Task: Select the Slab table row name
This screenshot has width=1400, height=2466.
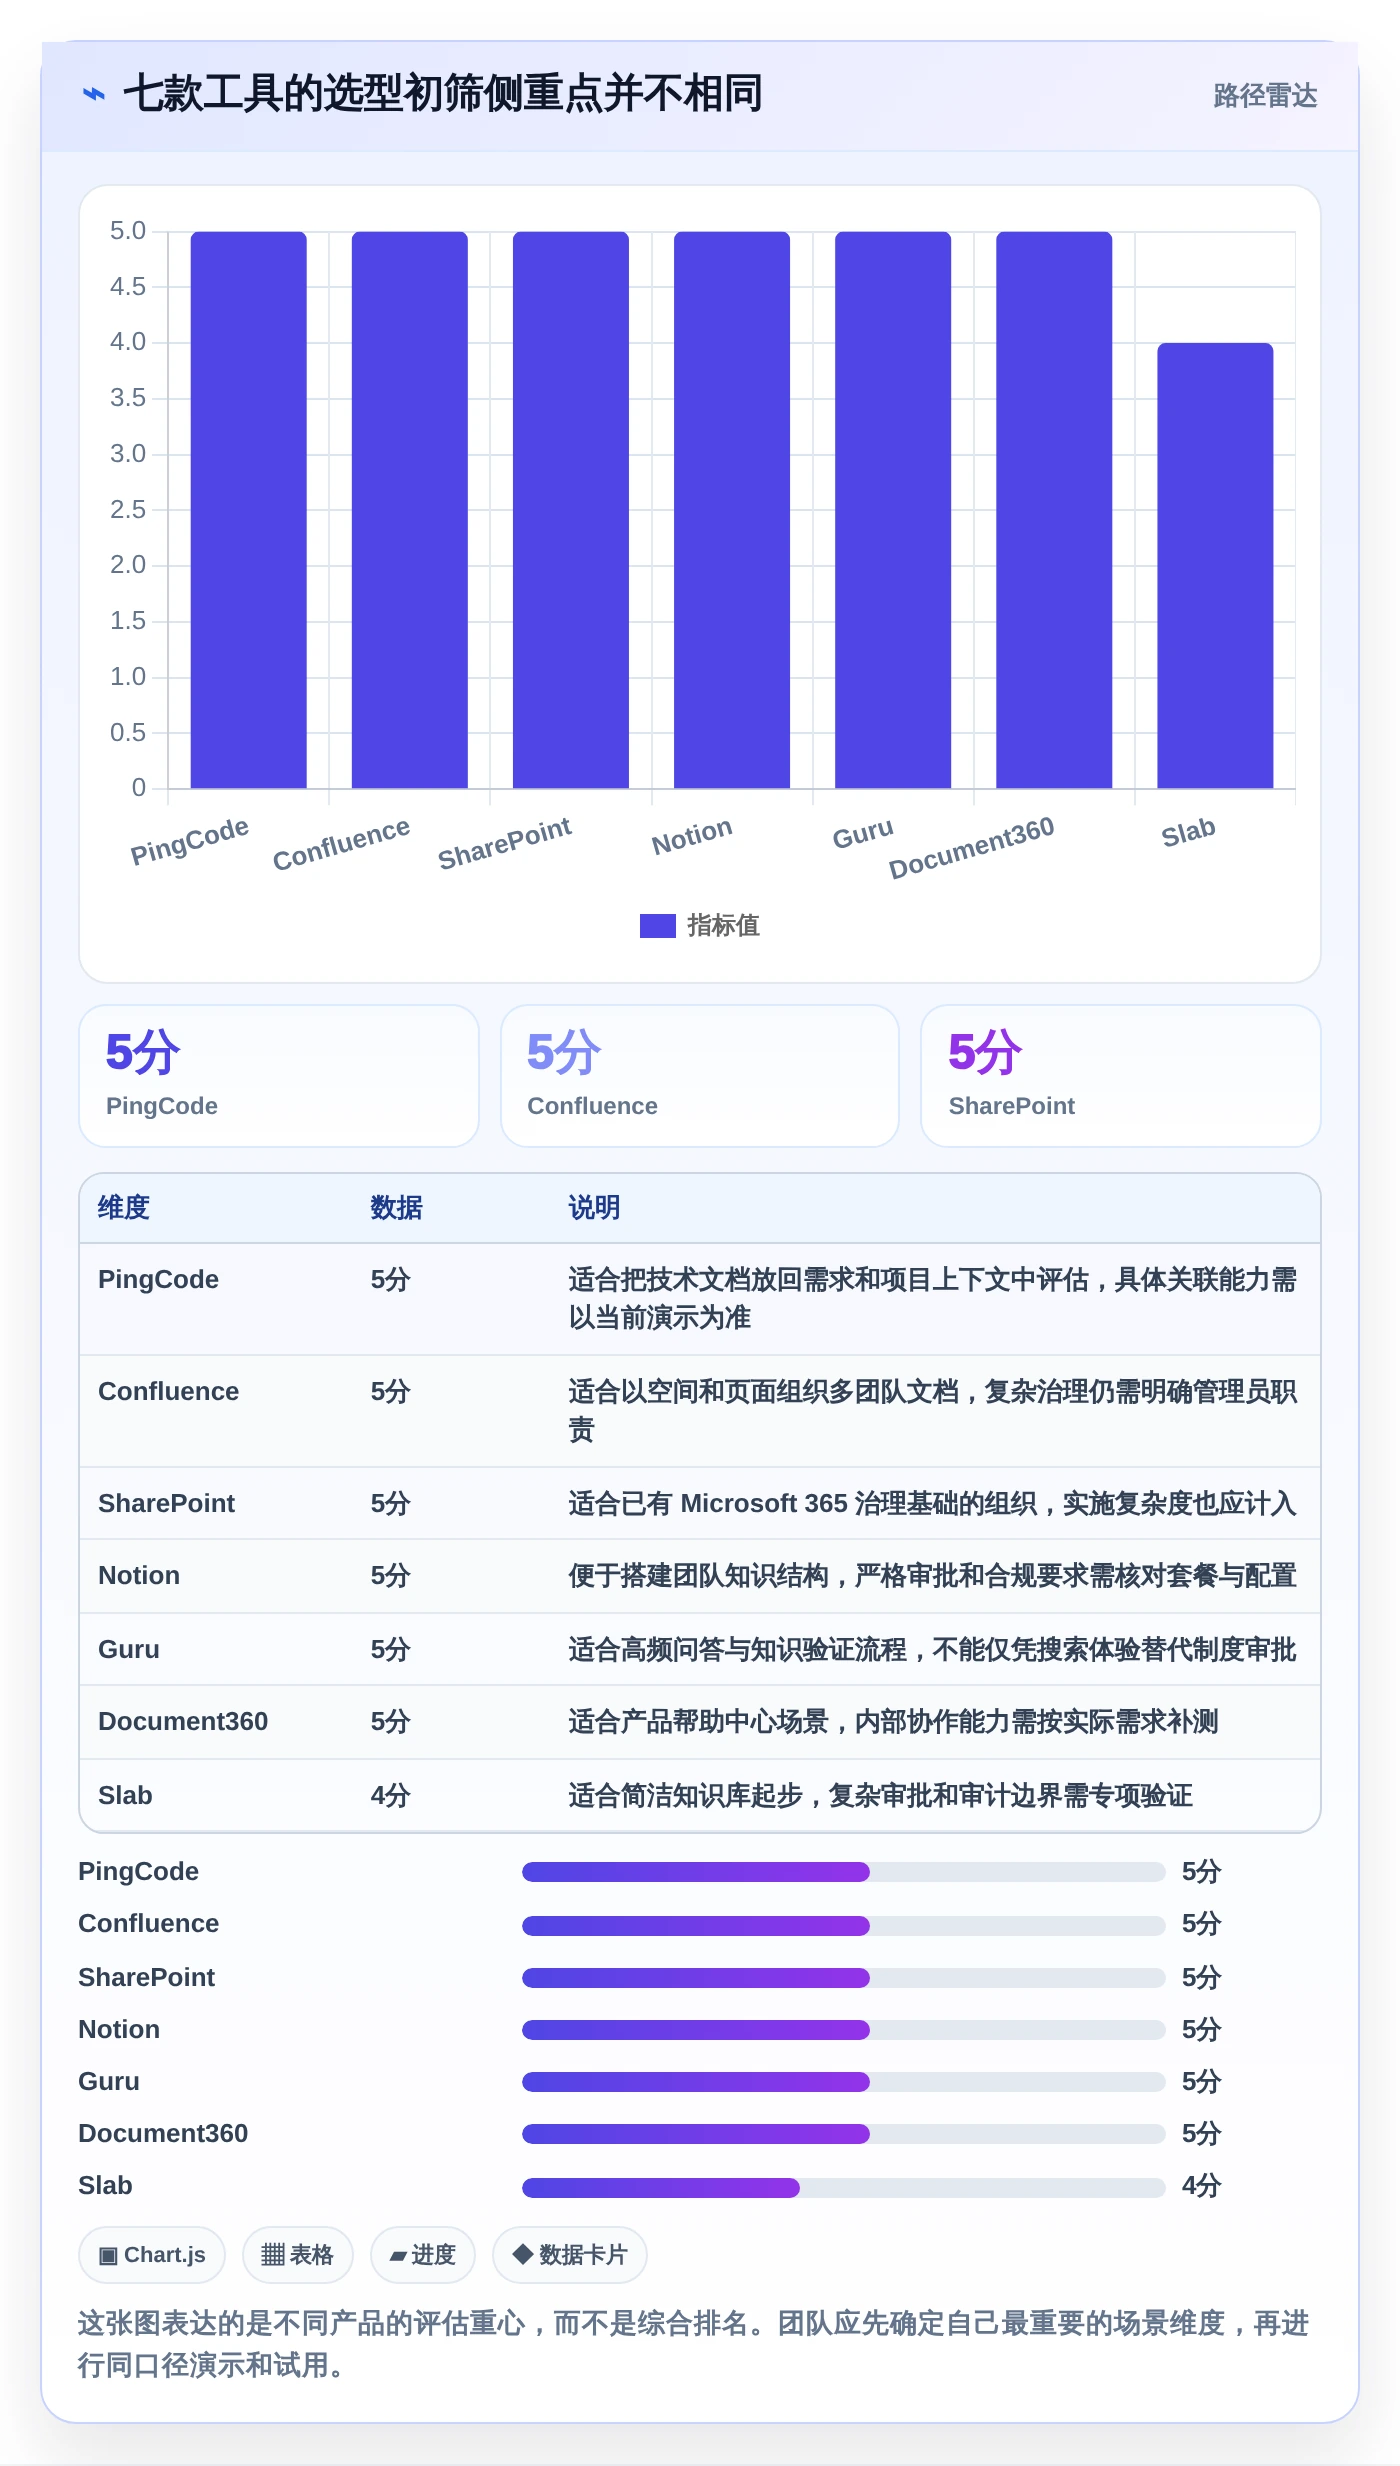Action: click(x=125, y=1796)
